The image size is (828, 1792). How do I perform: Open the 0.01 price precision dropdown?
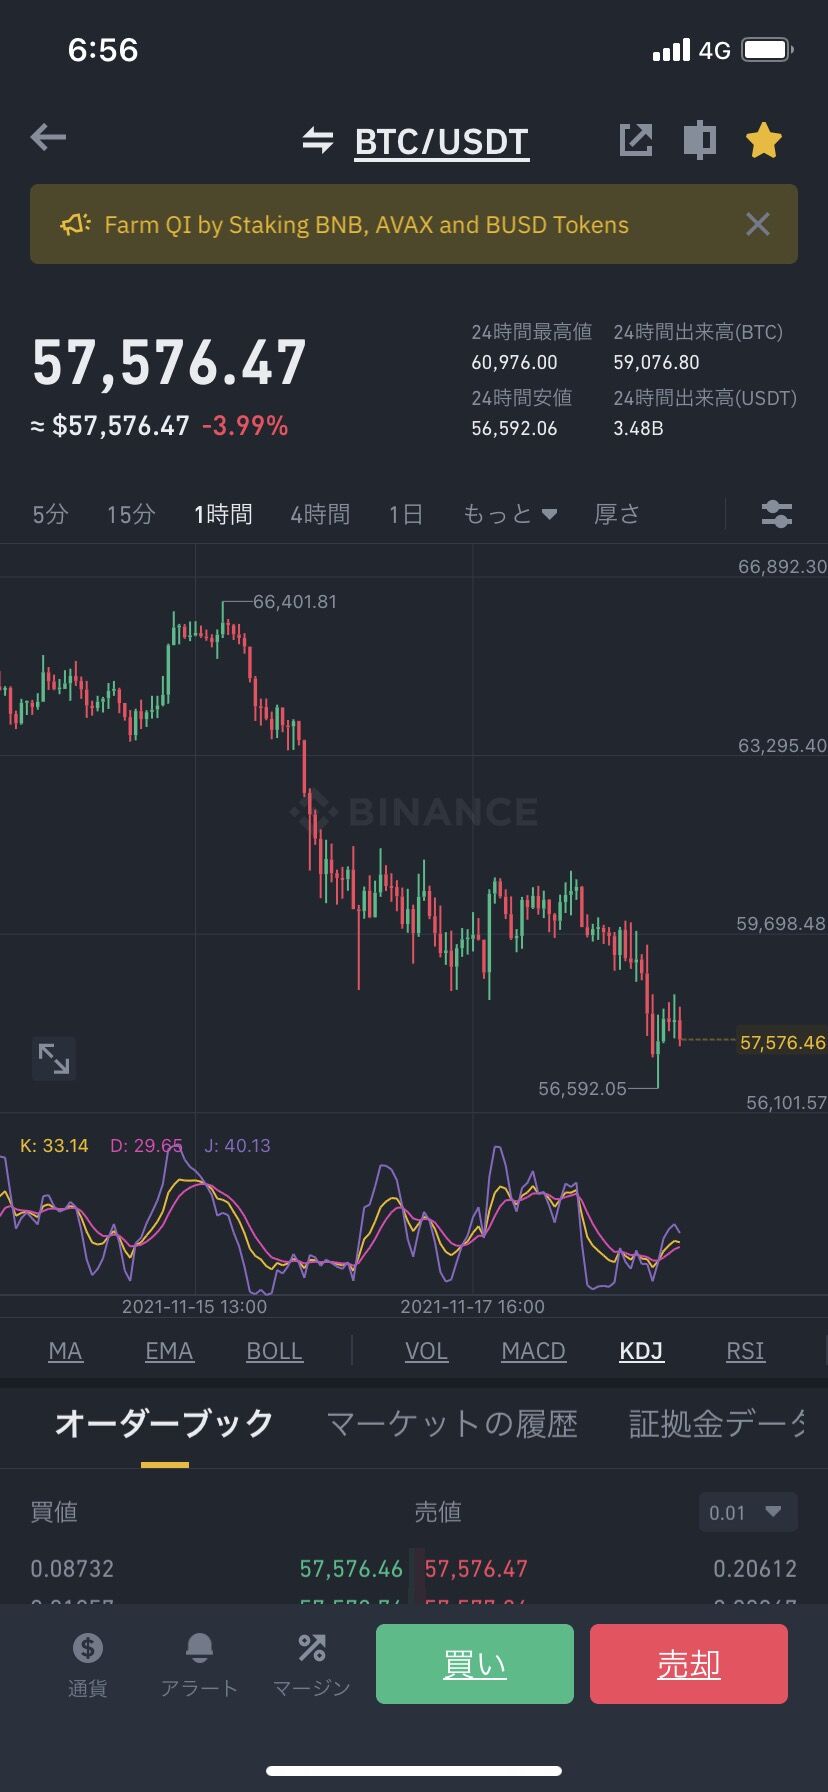(x=747, y=1512)
